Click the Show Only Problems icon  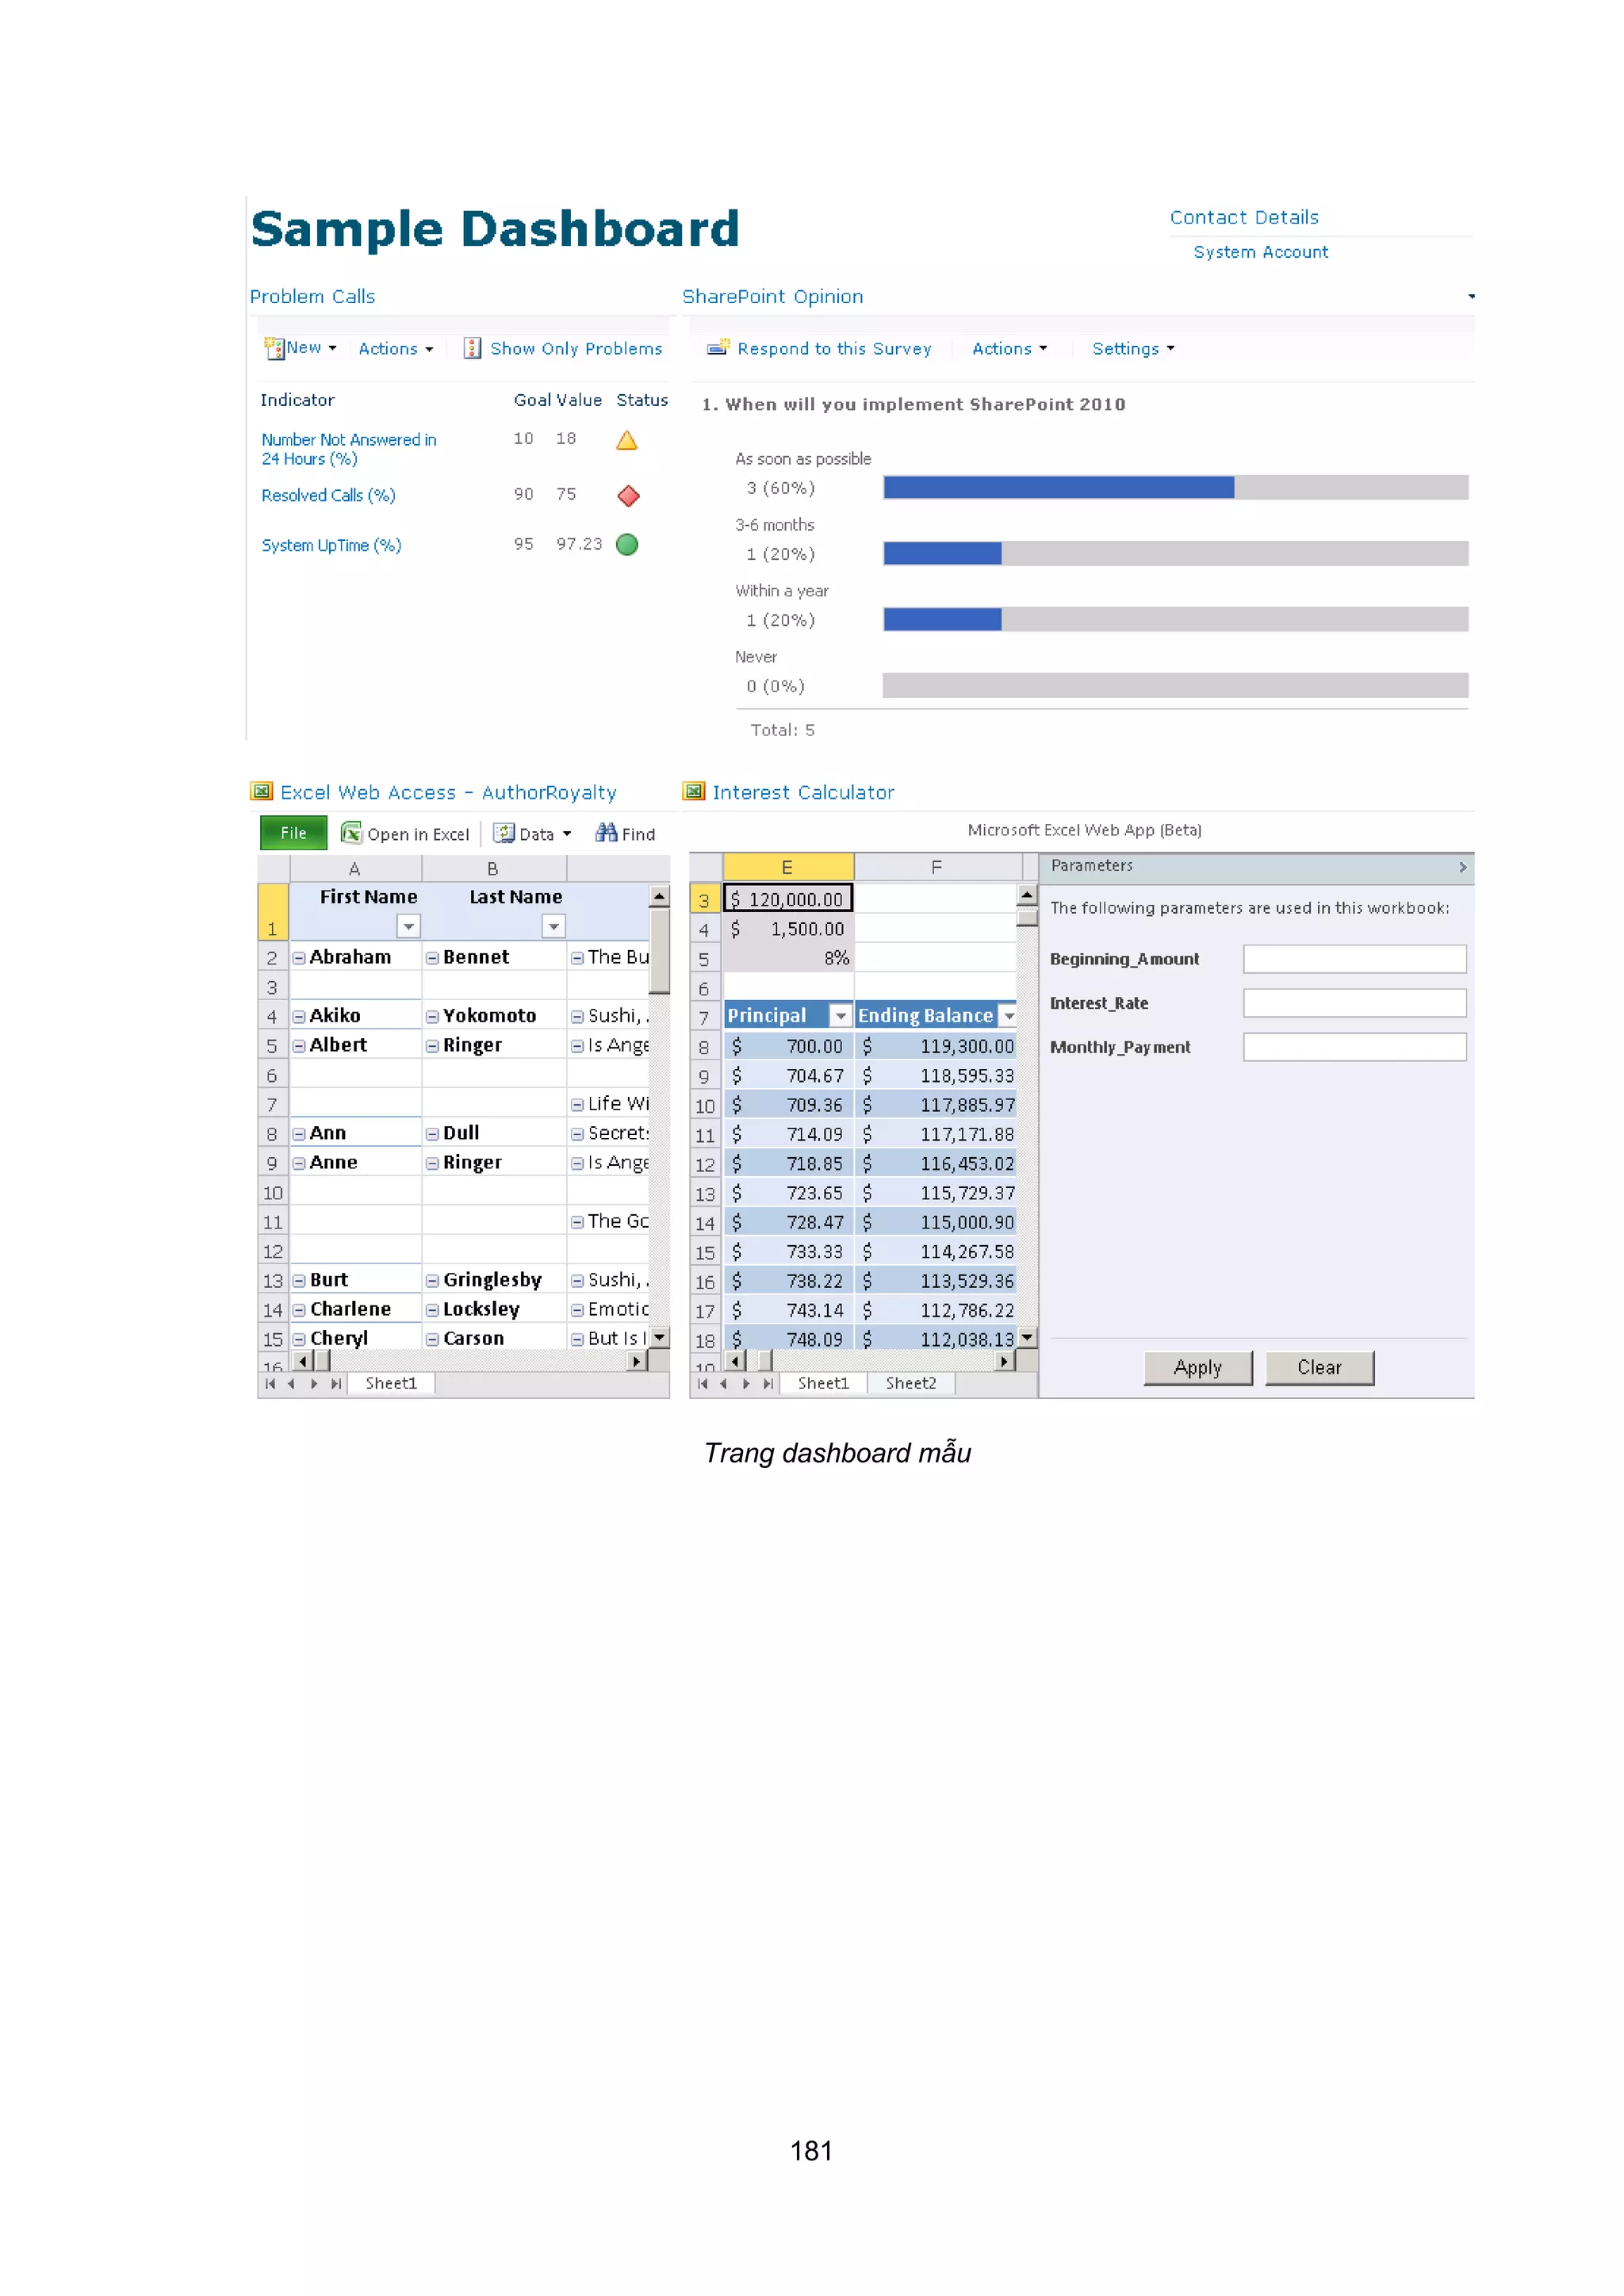pos(472,348)
